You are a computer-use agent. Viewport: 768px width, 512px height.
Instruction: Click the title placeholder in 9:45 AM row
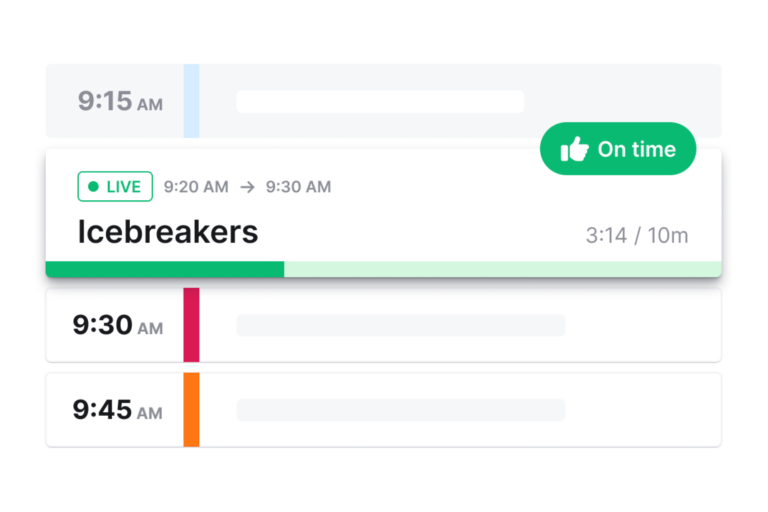pos(401,410)
